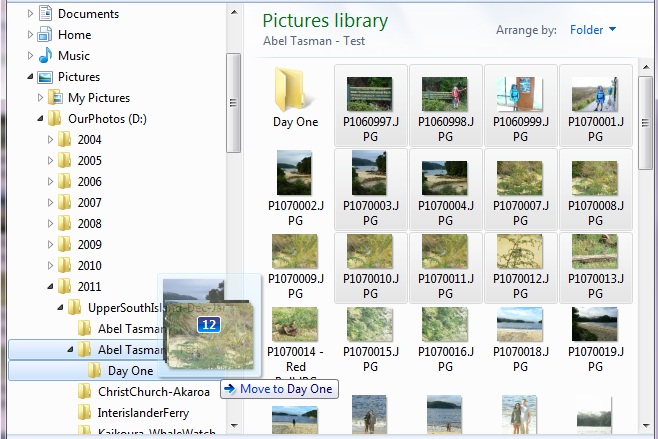Collapse the Pictures tree node

point(30,77)
